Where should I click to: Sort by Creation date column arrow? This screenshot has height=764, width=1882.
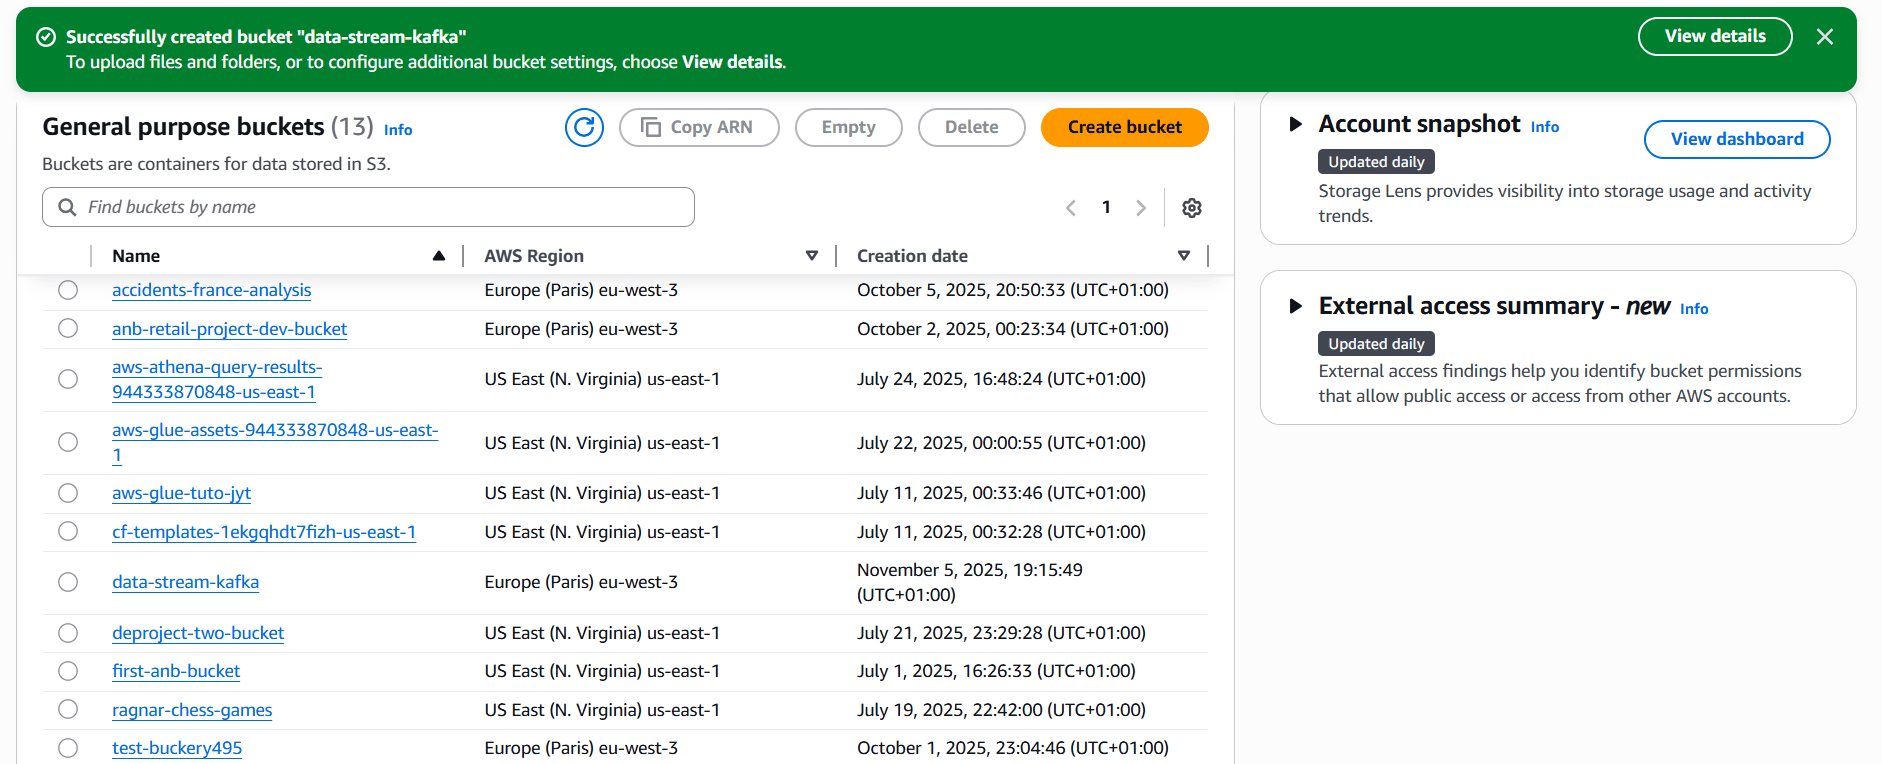[1184, 256]
